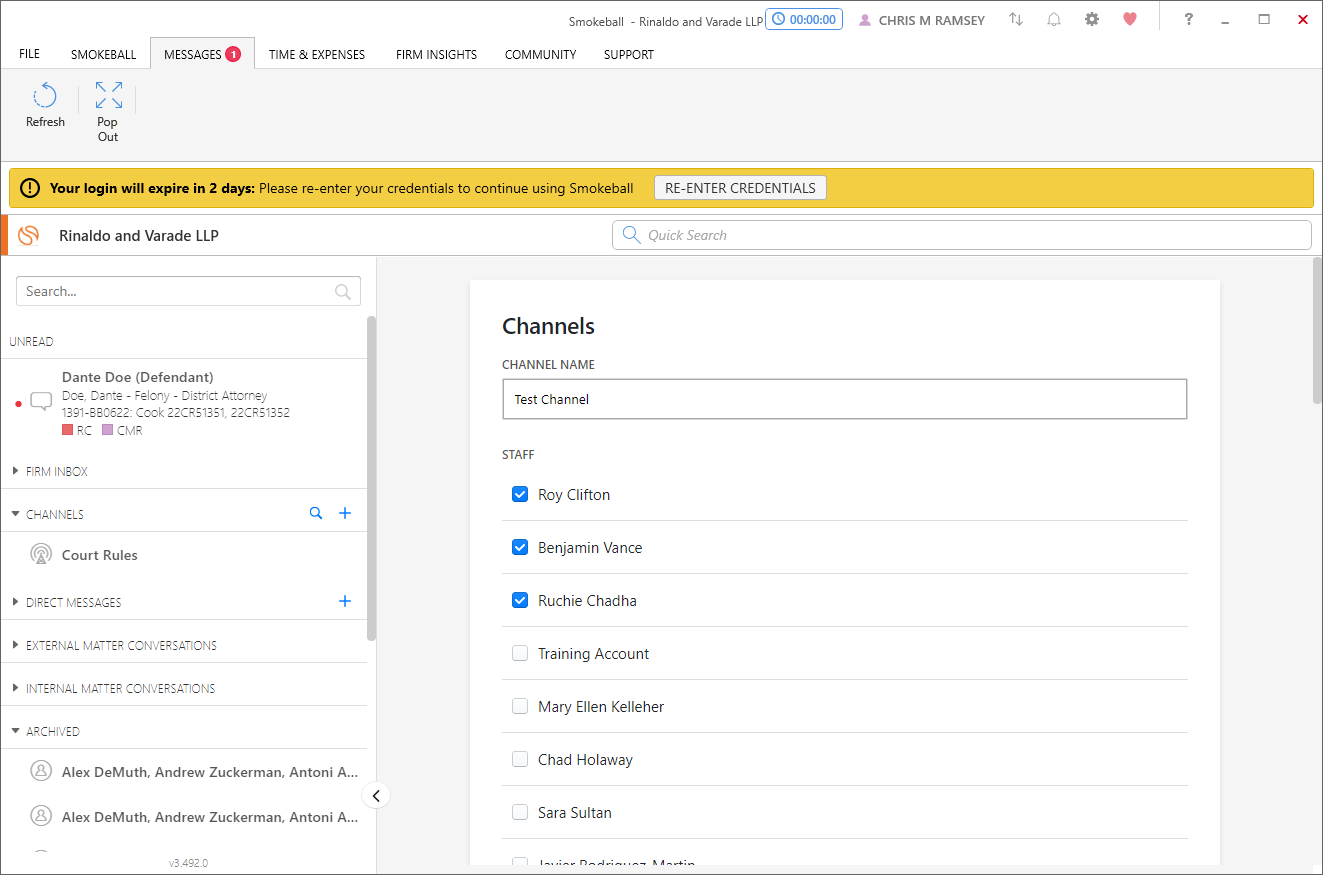Click the Pop Out icon
The image size is (1323, 875).
(108, 96)
